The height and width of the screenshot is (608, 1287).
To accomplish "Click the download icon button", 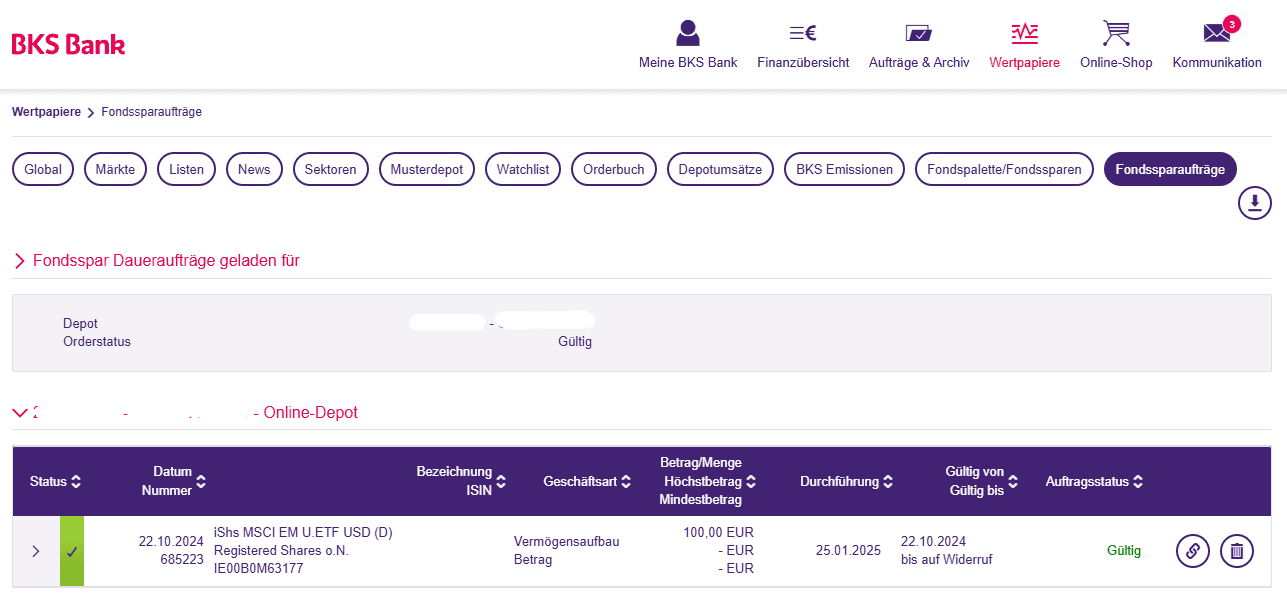I will [x=1255, y=203].
